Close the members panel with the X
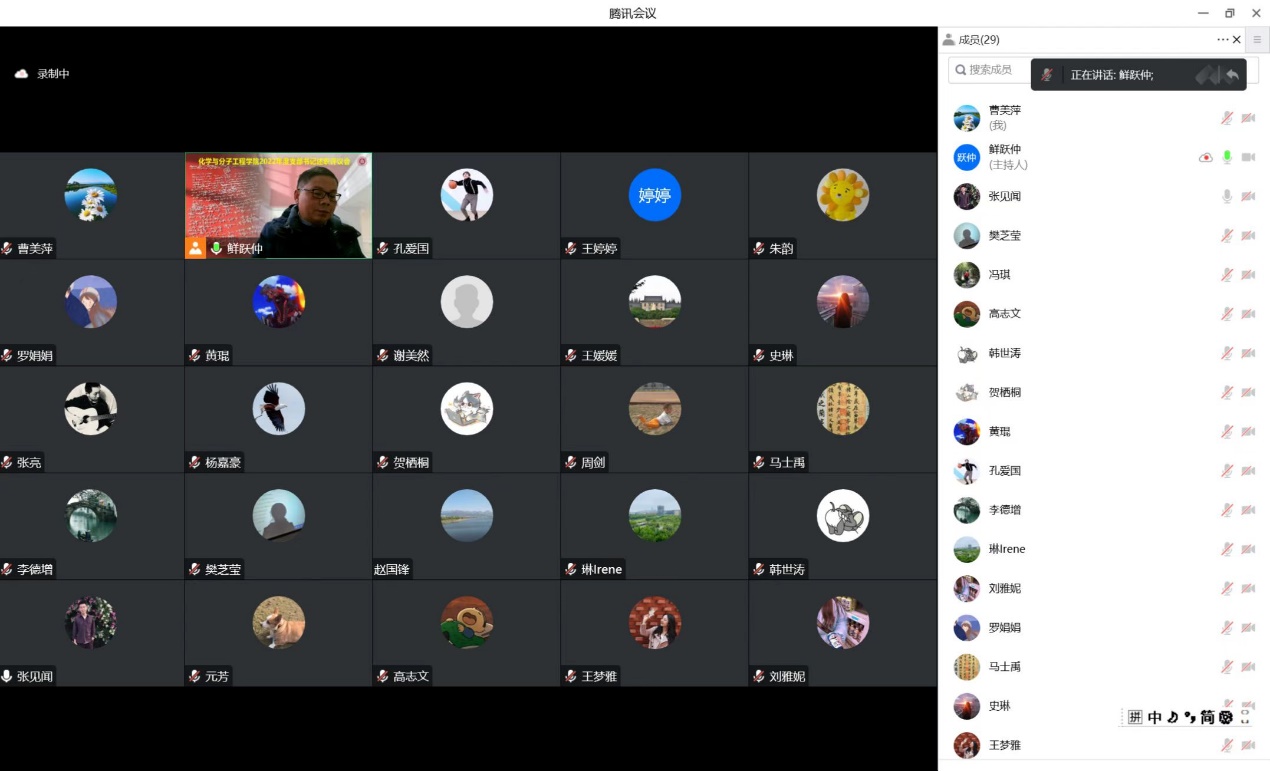 [1237, 40]
